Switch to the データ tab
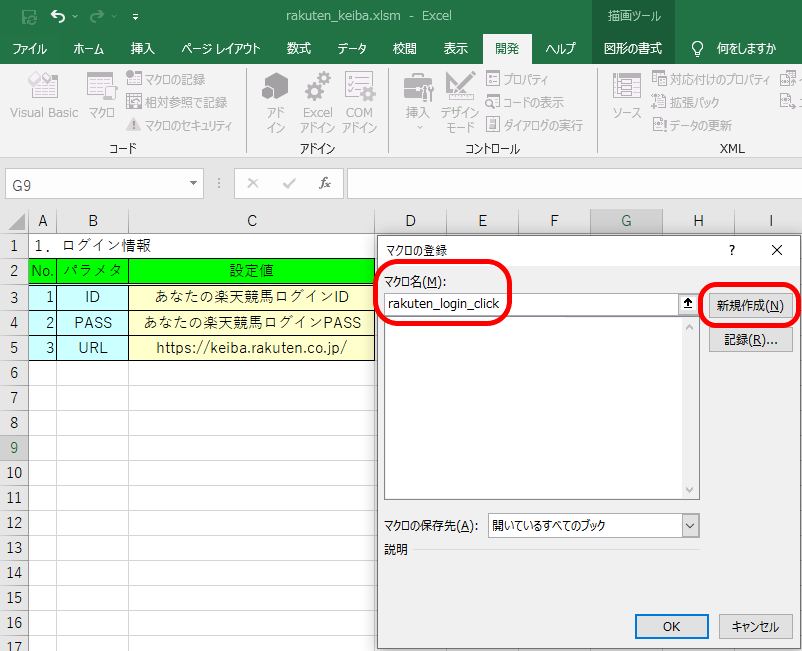This screenshot has height=651, width=802. (352, 49)
